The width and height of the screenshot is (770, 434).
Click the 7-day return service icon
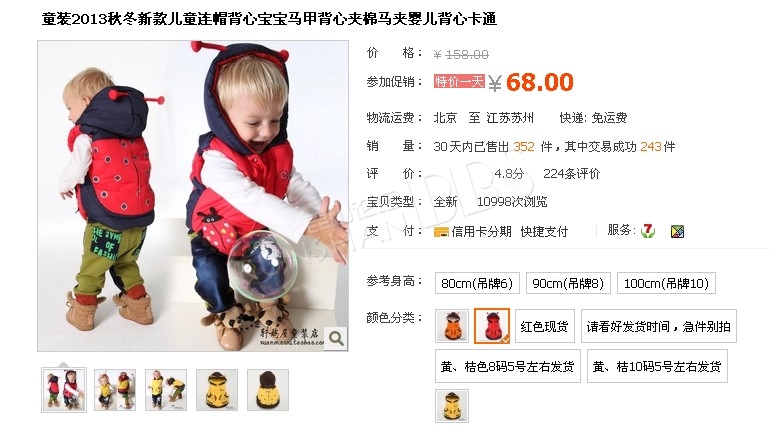pyautogui.click(x=648, y=231)
